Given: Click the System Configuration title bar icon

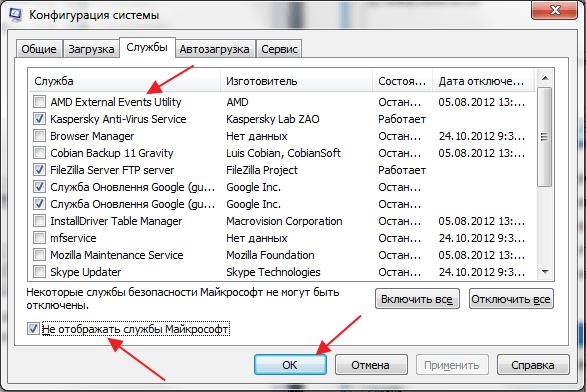Looking at the screenshot, I should tap(15, 15).
